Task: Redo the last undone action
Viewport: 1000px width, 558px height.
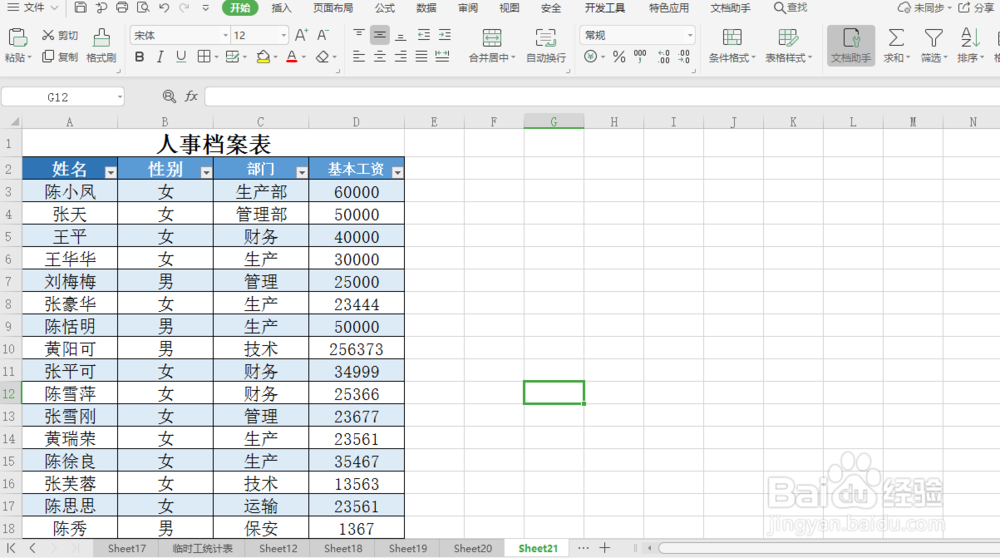Action: pyautogui.click(x=184, y=8)
